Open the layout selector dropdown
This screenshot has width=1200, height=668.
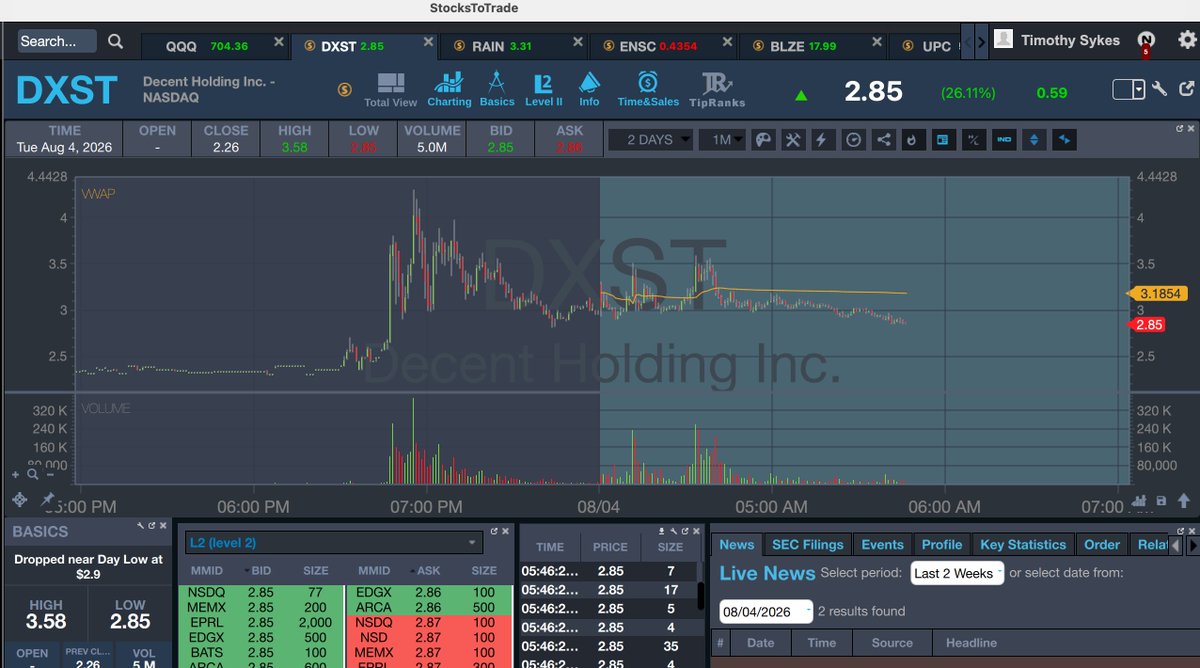1129,90
